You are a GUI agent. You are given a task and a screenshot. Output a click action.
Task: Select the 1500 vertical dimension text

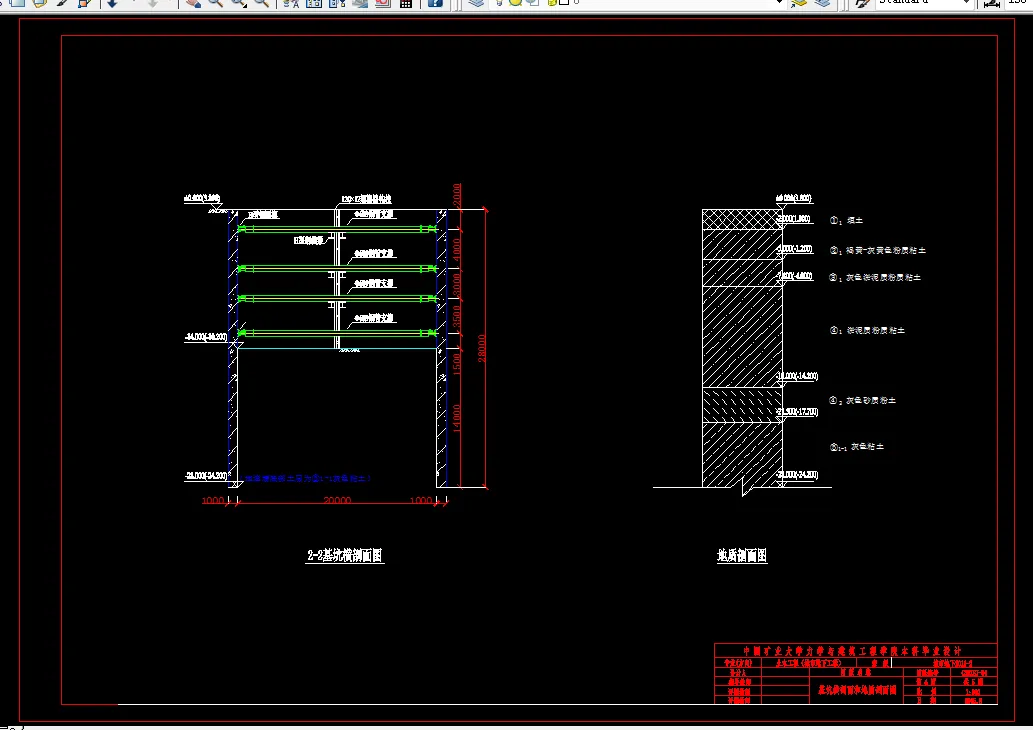[x=457, y=364]
